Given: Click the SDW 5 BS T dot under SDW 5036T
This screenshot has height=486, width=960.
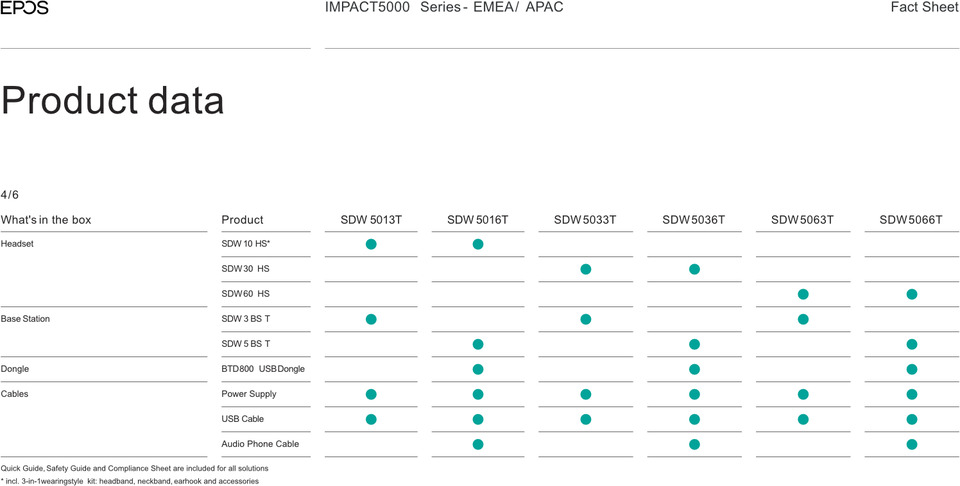Looking at the screenshot, I should 694,344.
